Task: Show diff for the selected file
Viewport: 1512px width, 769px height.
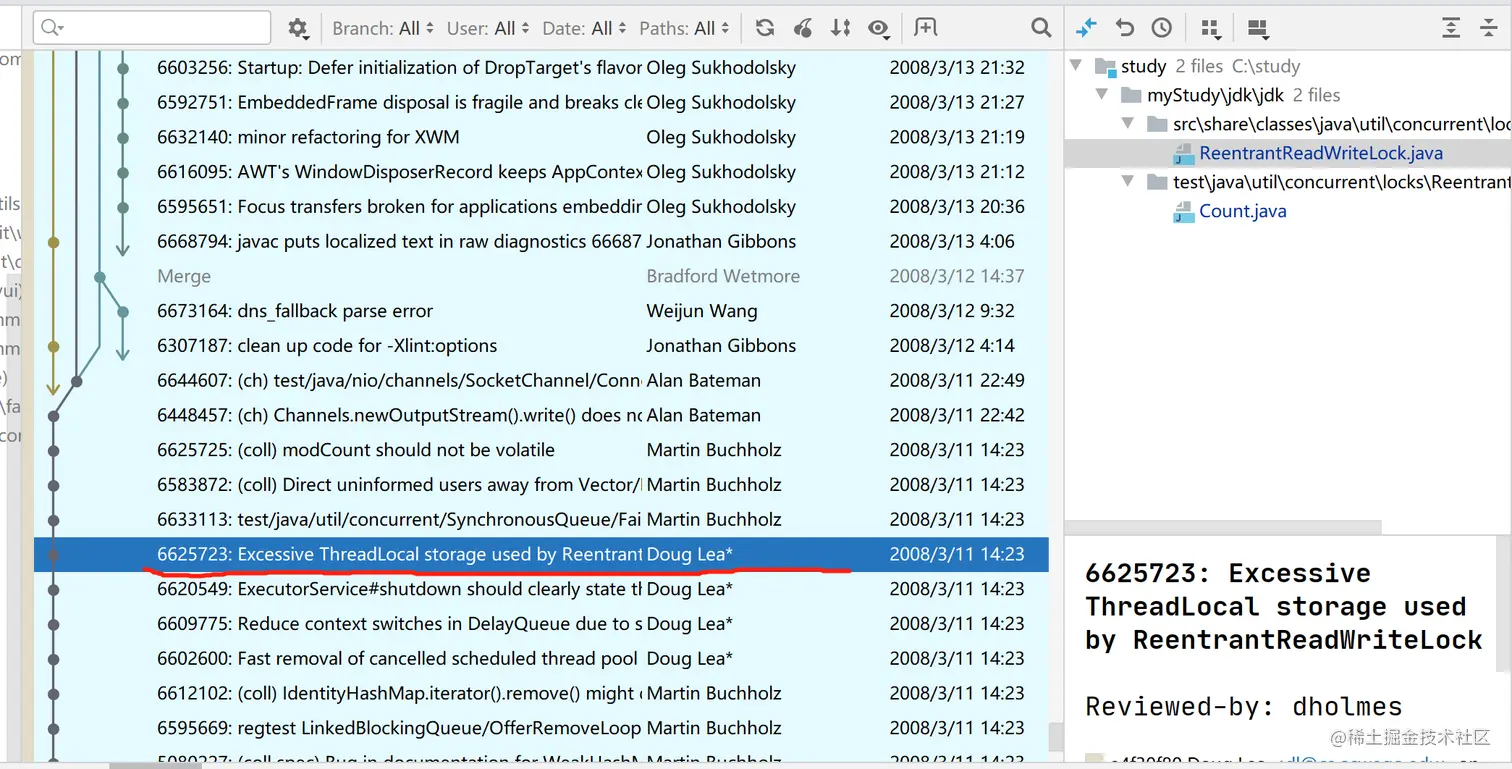Action: [x=1087, y=28]
